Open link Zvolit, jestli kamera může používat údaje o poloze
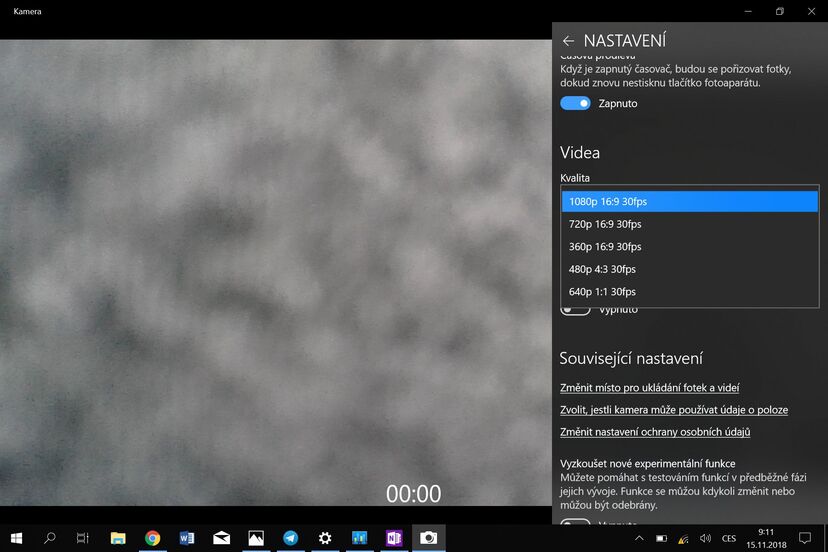 674,410
